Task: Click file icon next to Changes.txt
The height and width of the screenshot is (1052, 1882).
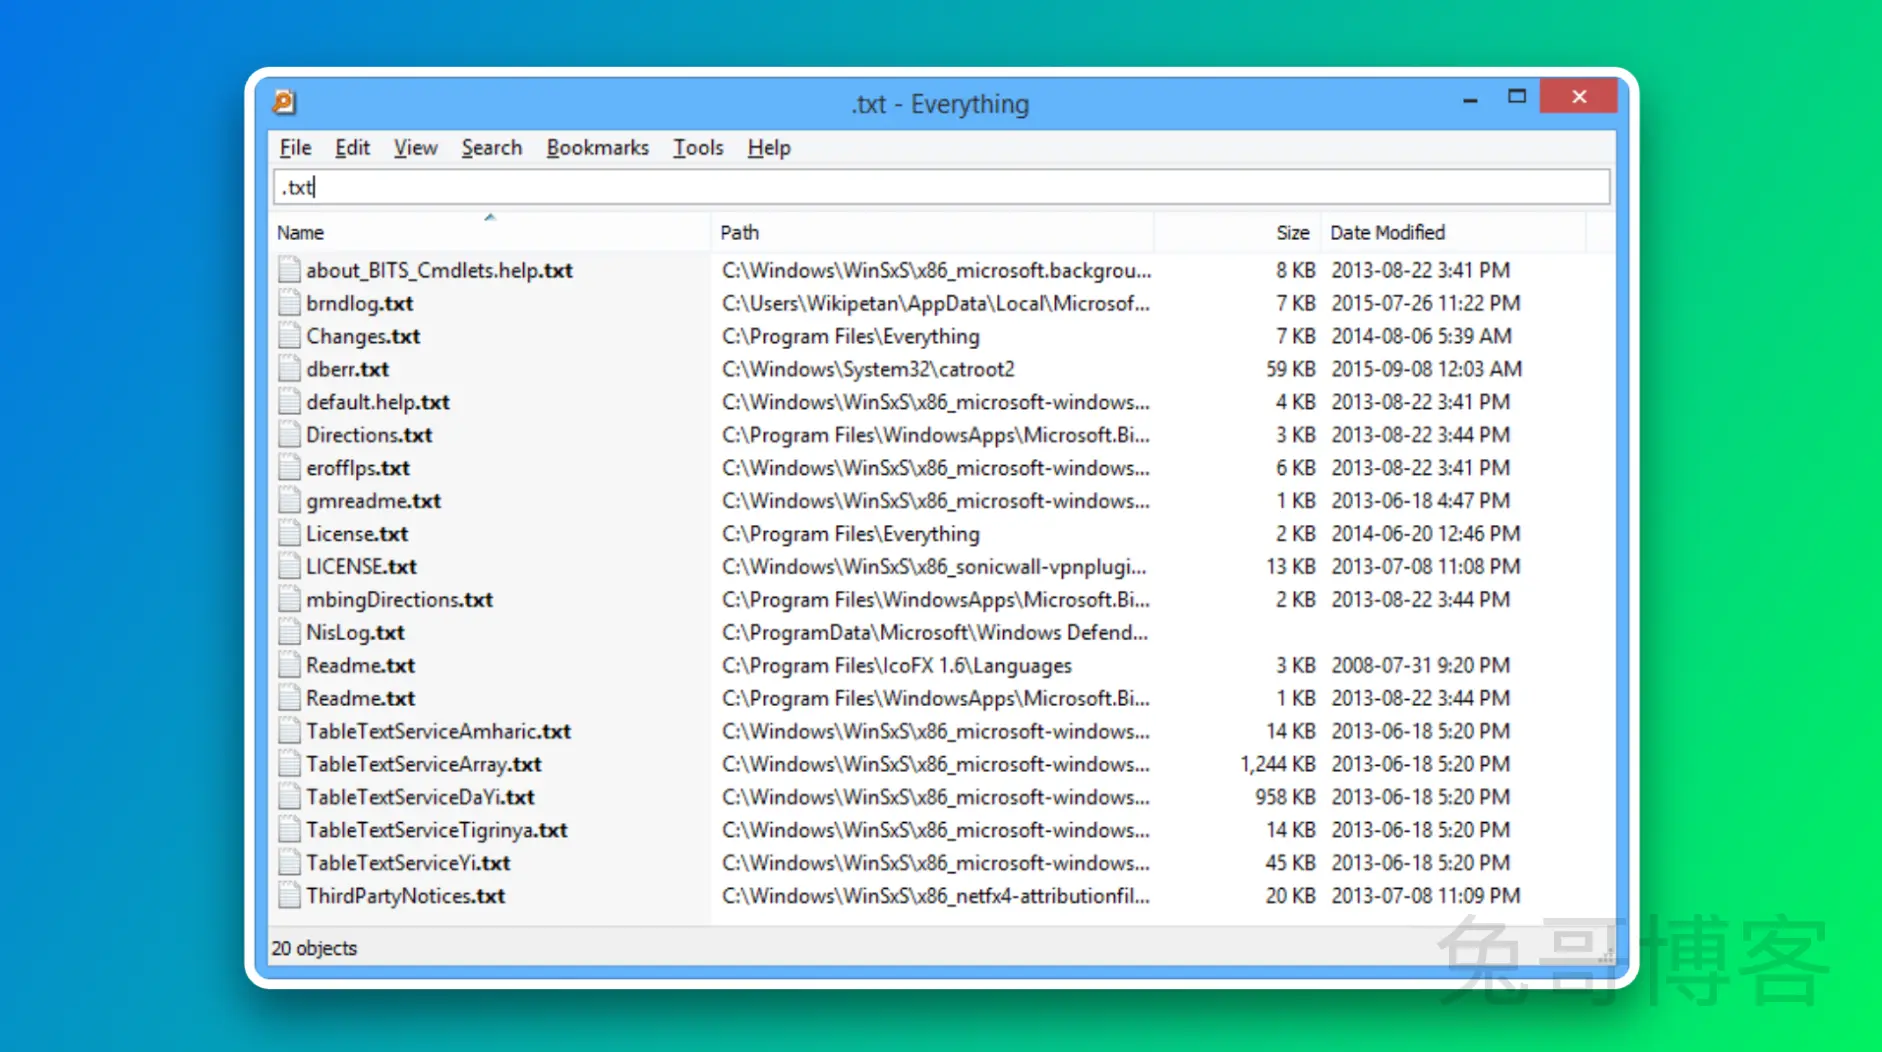Action: pyautogui.click(x=289, y=336)
